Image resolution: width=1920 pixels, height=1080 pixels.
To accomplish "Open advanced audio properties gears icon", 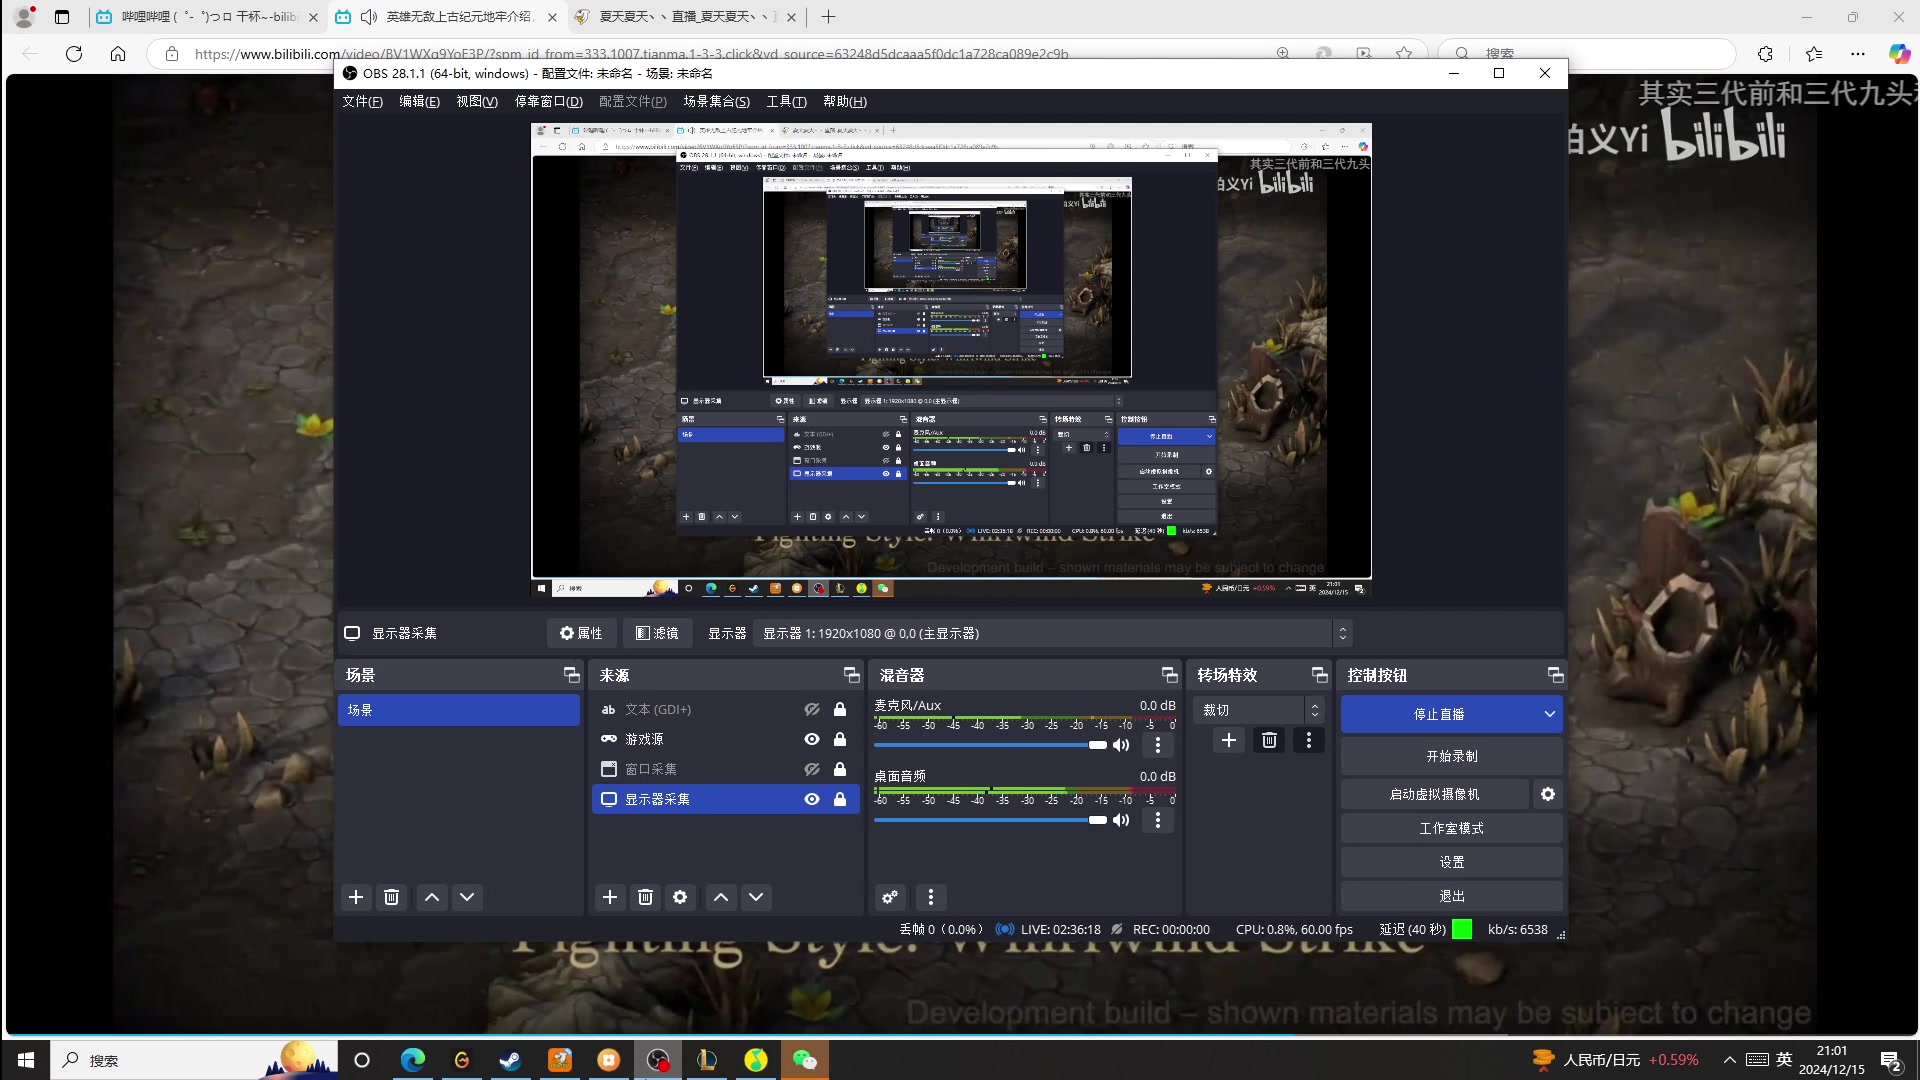I will 890,897.
